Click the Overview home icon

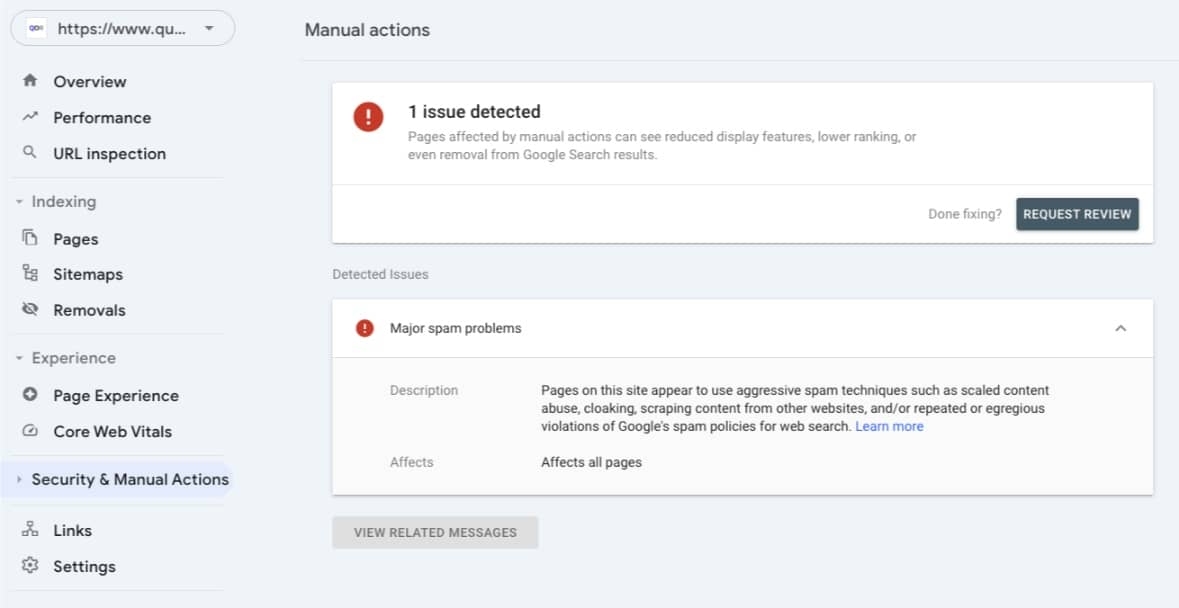pyautogui.click(x=30, y=80)
